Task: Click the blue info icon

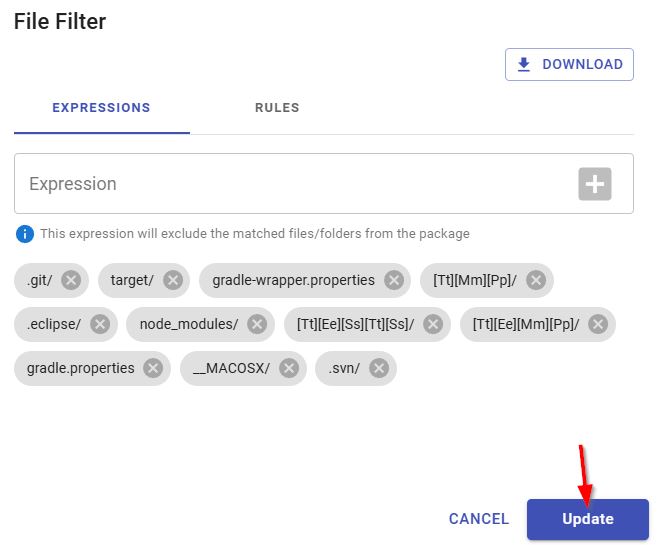Action: (x=24, y=234)
